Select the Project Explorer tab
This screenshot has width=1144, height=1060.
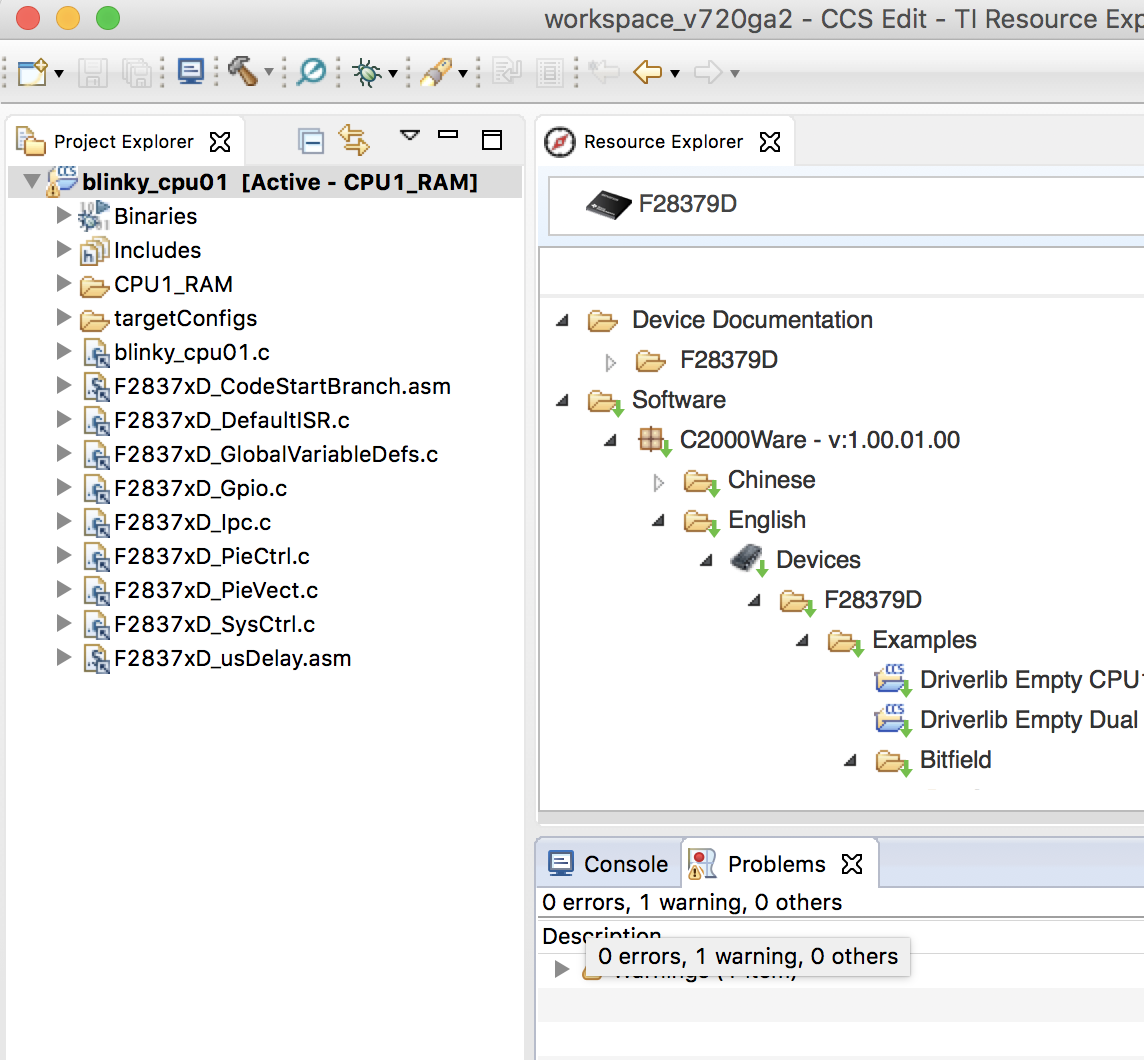[123, 142]
